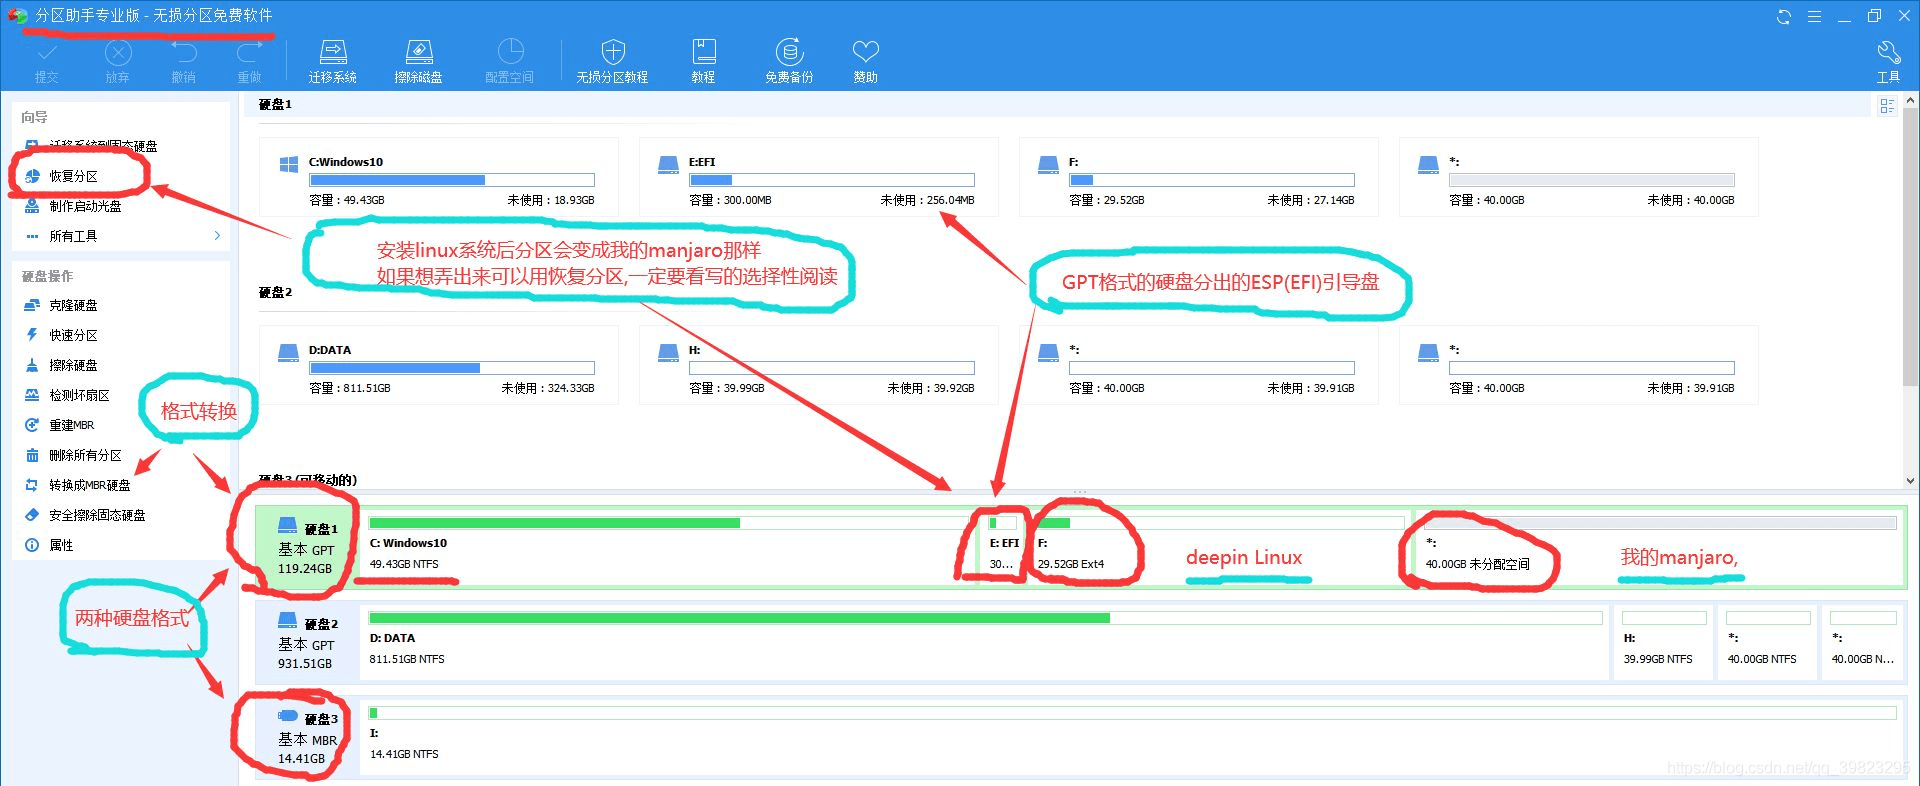This screenshot has width=1920, height=786.
Task: Click 容量 : 300.00MB text on E:EFI card
Action: 730,200
